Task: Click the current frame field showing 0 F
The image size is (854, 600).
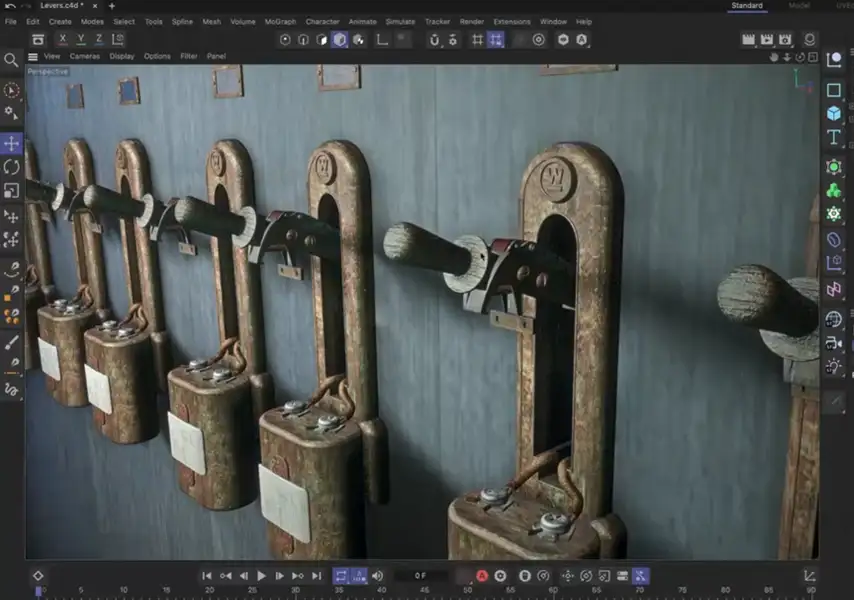Action: [421, 576]
